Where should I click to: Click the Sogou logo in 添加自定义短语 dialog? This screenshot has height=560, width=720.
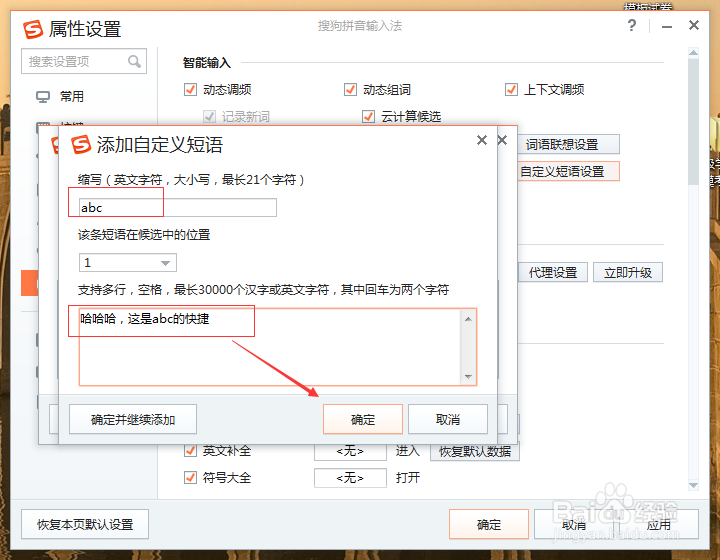[x=81, y=145]
